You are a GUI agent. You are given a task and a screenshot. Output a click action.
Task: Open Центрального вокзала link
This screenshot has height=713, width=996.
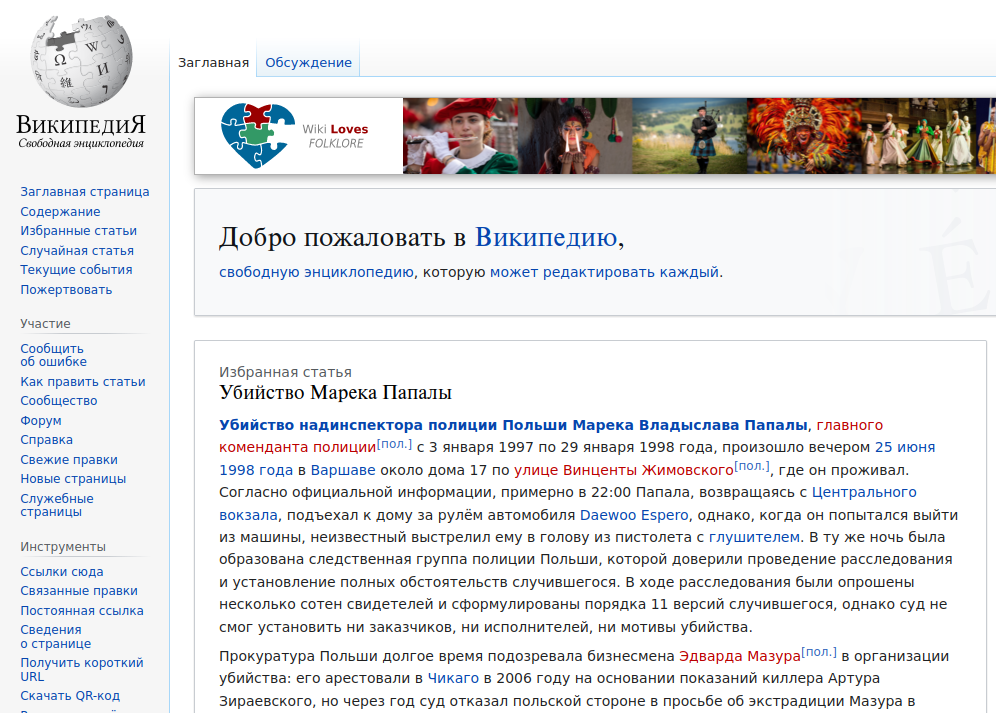coord(864,492)
